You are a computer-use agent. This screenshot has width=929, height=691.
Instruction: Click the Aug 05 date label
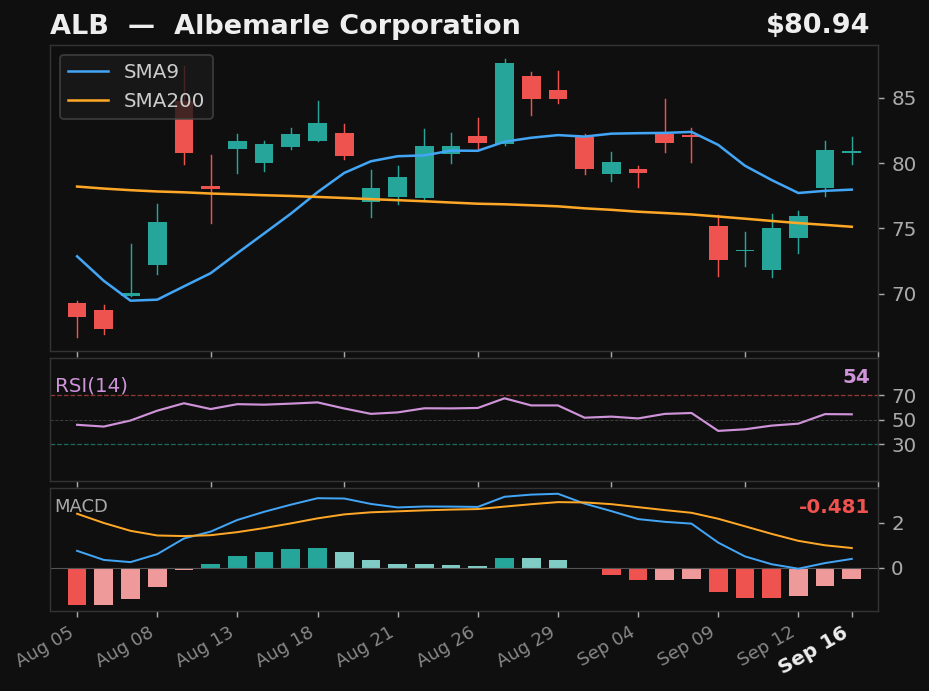pos(46,645)
